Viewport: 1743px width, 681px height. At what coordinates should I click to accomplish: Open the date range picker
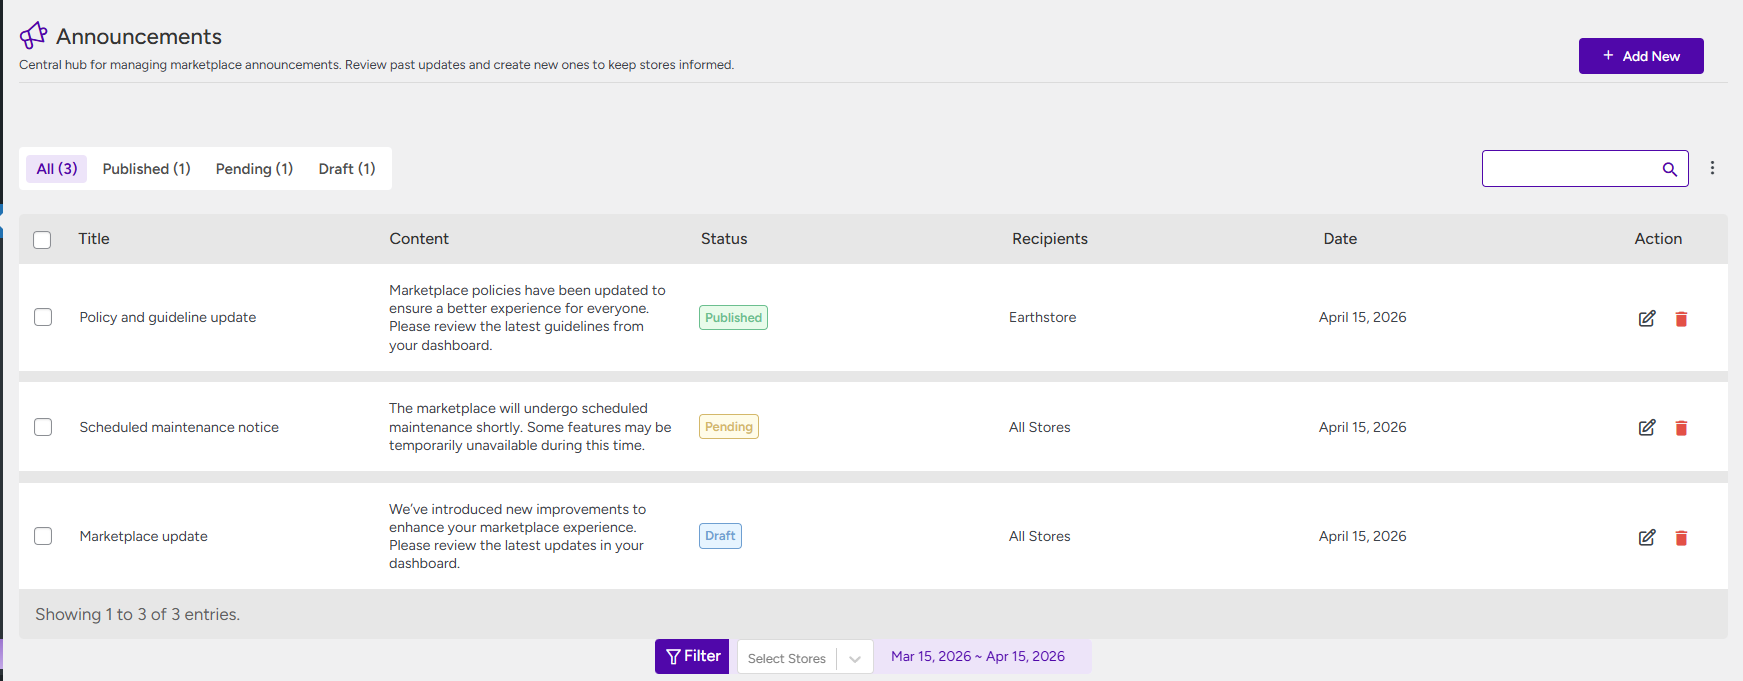pyautogui.click(x=977, y=657)
